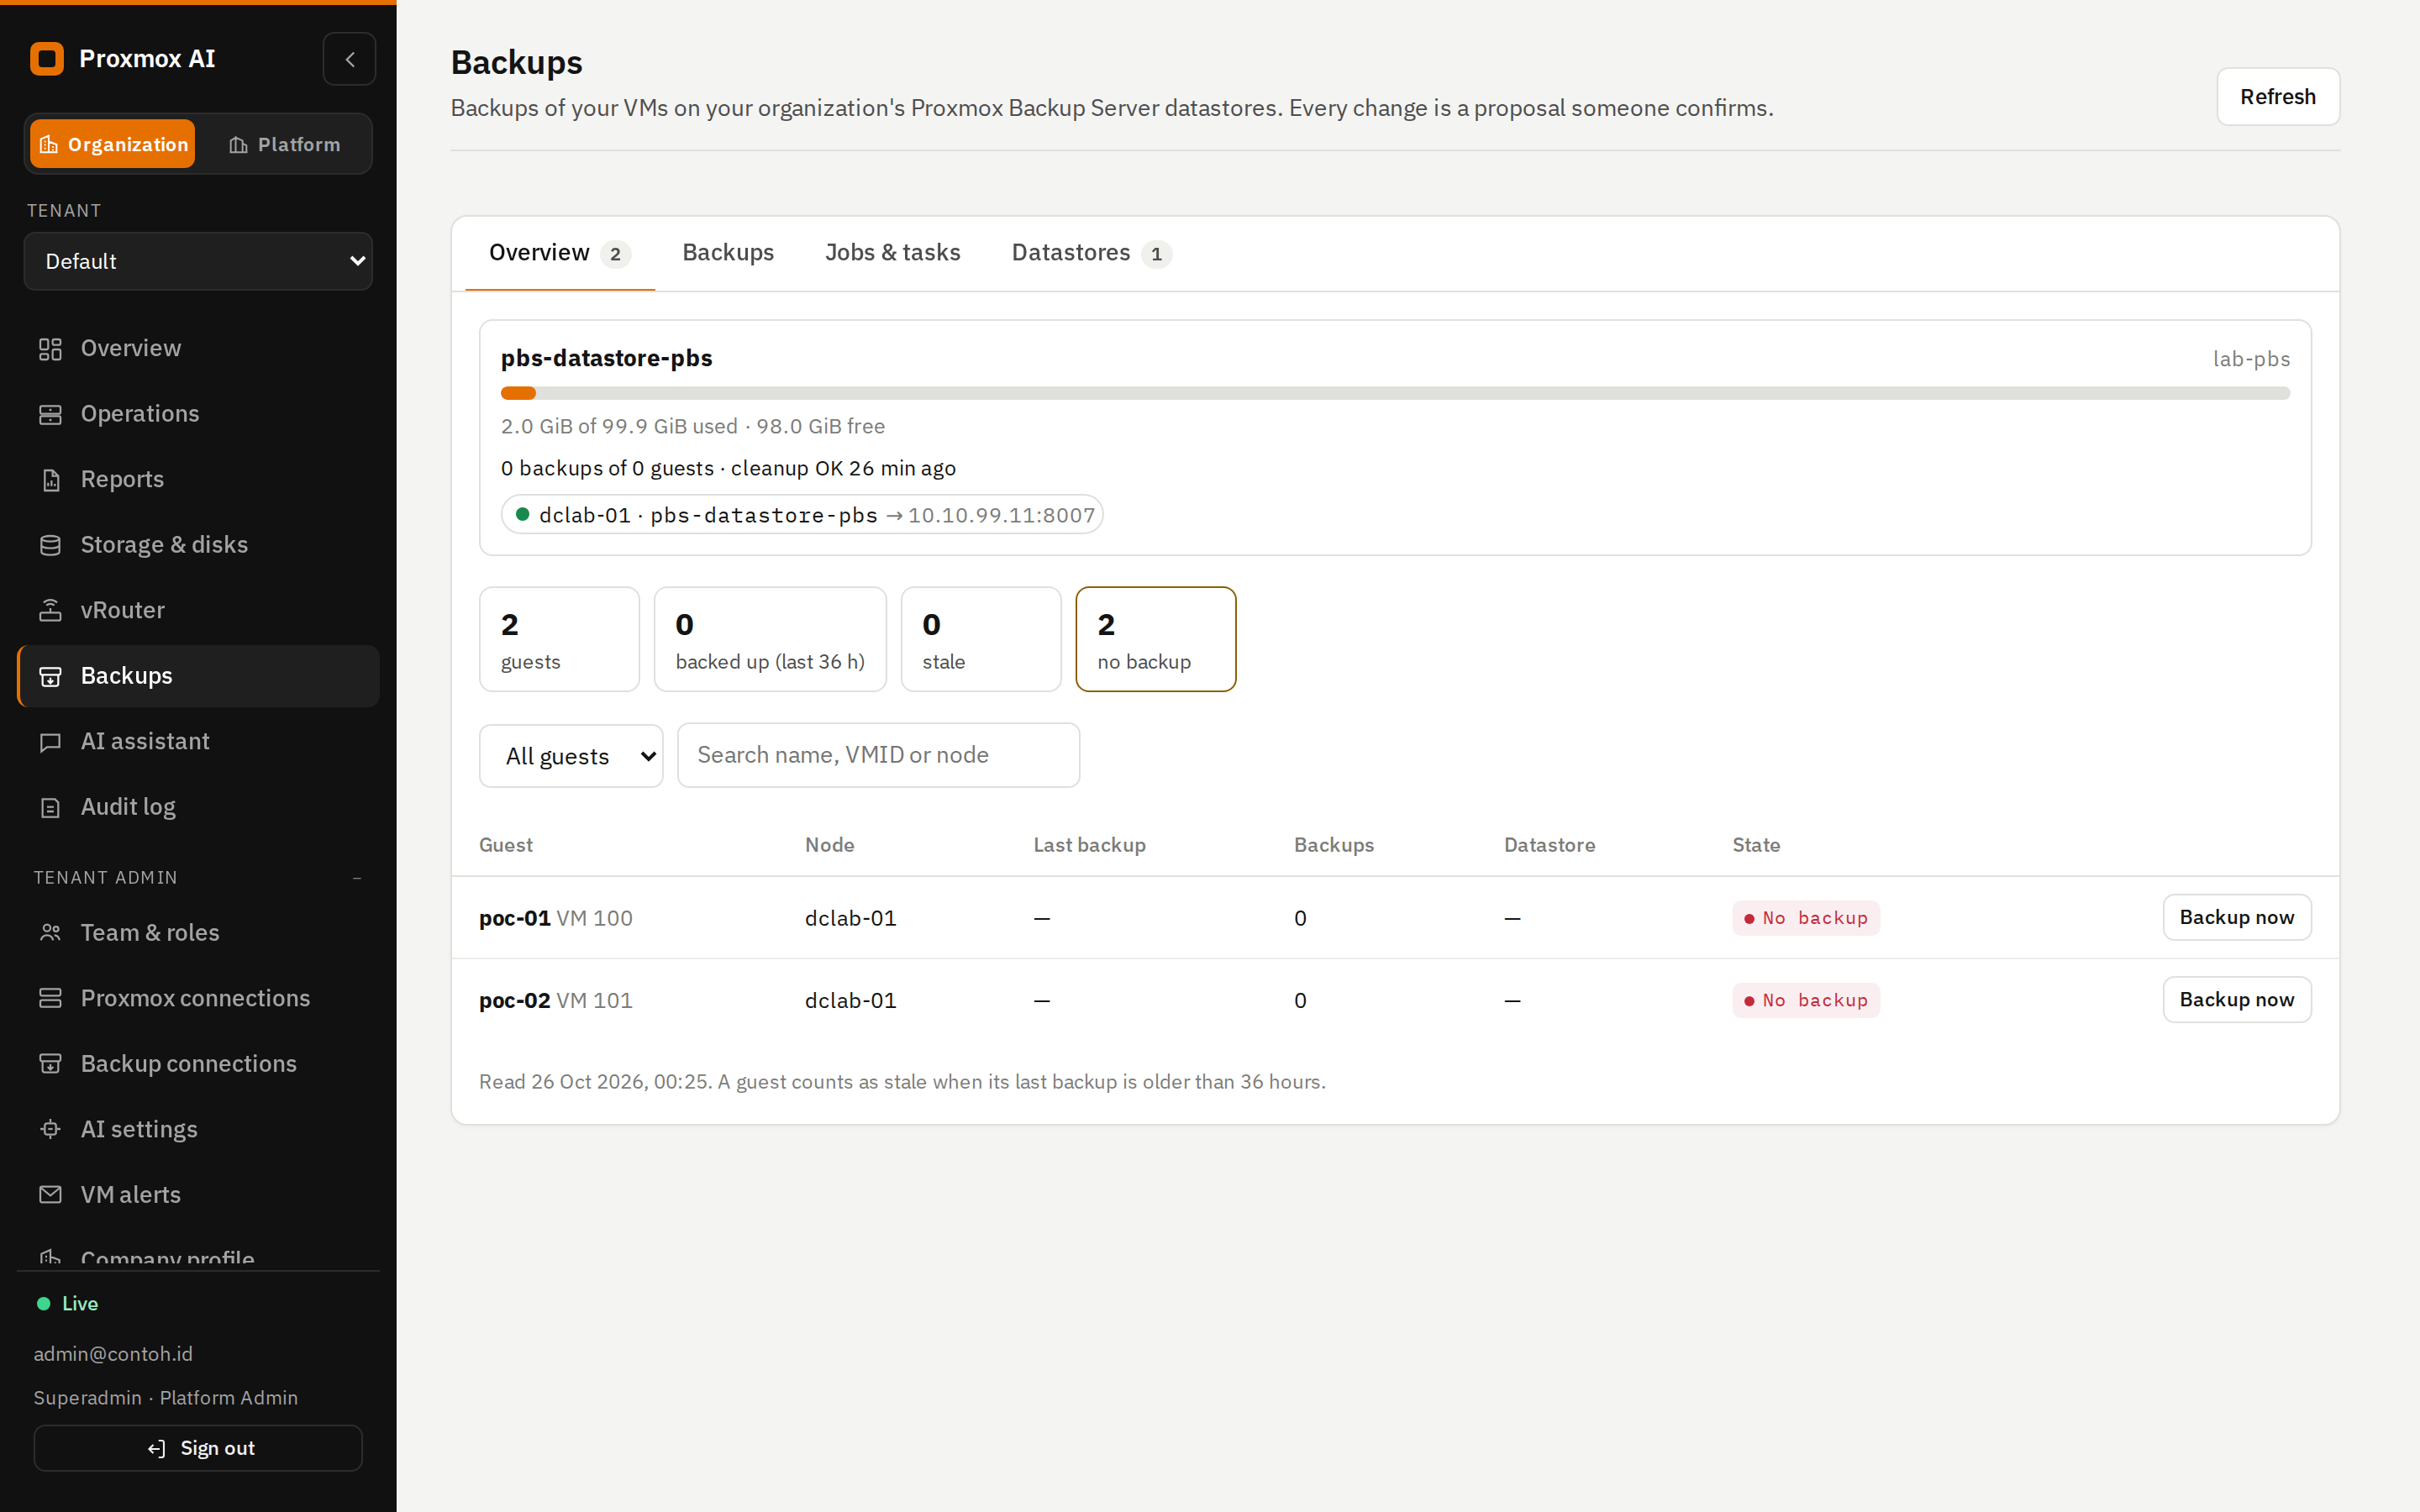Image resolution: width=2420 pixels, height=1512 pixels.
Task: Click the admin@contoh.id account text
Action: point(113,1354)
